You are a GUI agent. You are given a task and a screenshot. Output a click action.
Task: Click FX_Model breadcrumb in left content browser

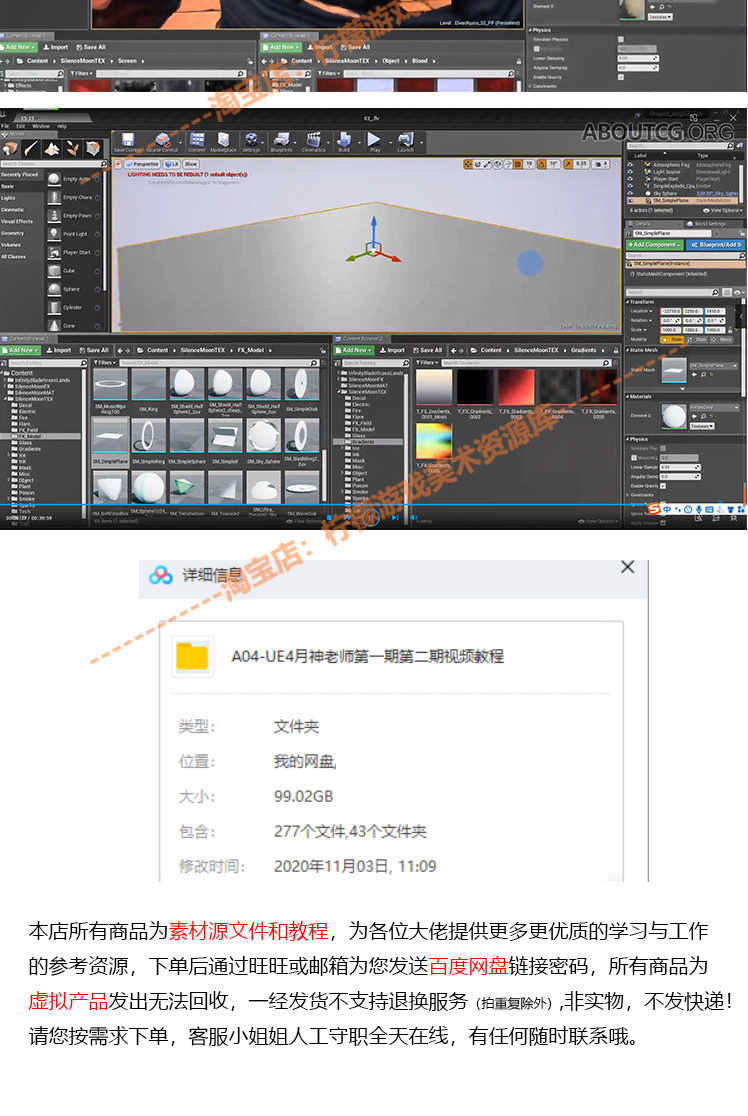251,350
